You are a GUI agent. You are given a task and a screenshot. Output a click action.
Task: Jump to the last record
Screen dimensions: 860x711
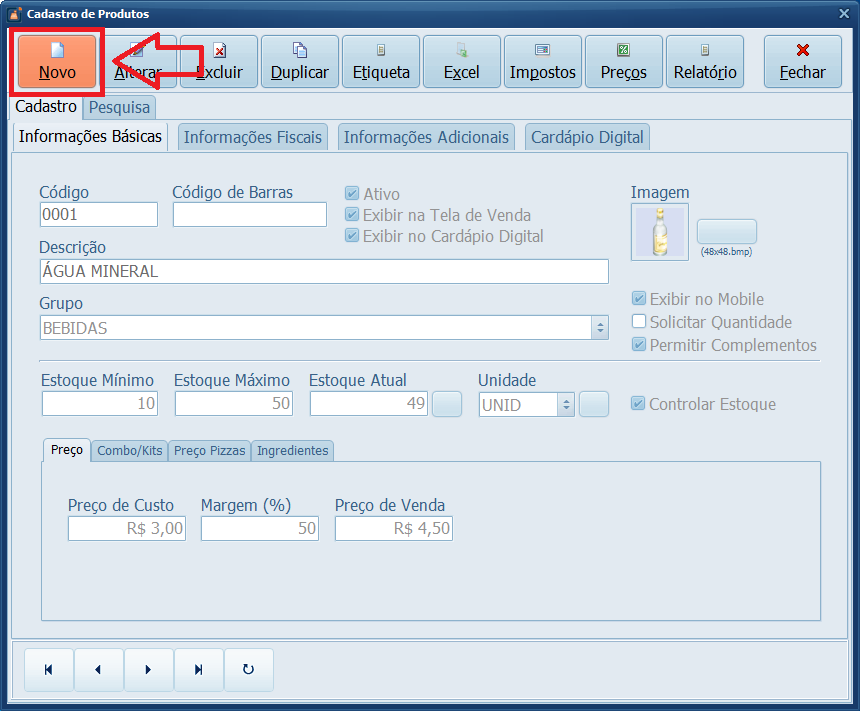(198, 669)
